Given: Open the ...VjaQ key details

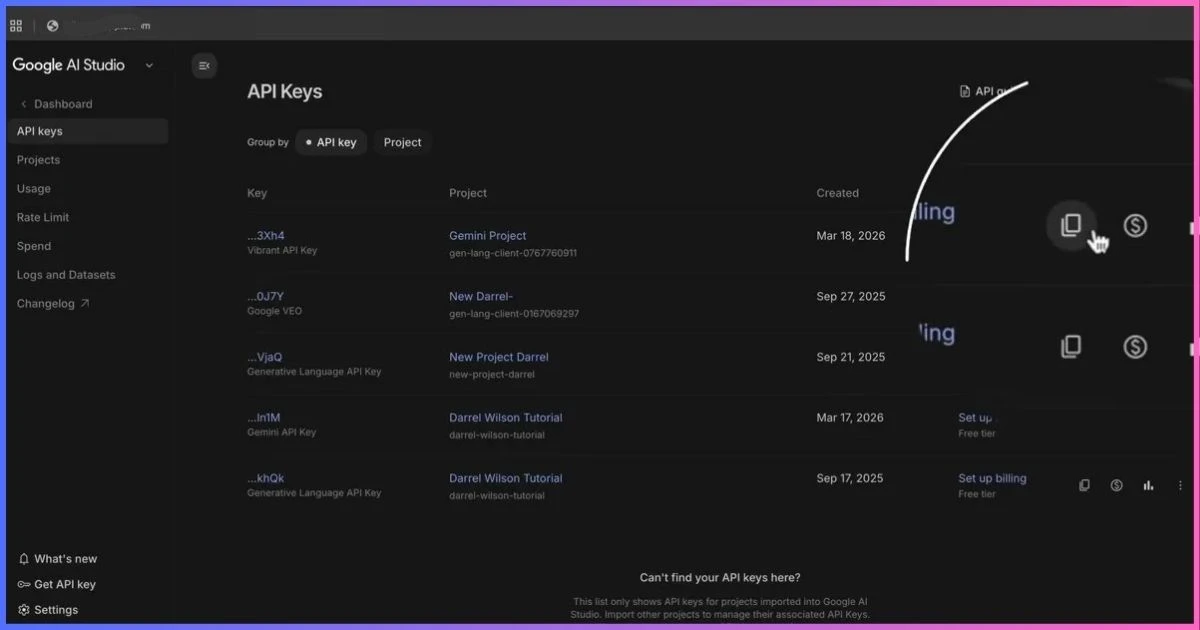Looking at the screenshot, I should click(x=265, y=357).
